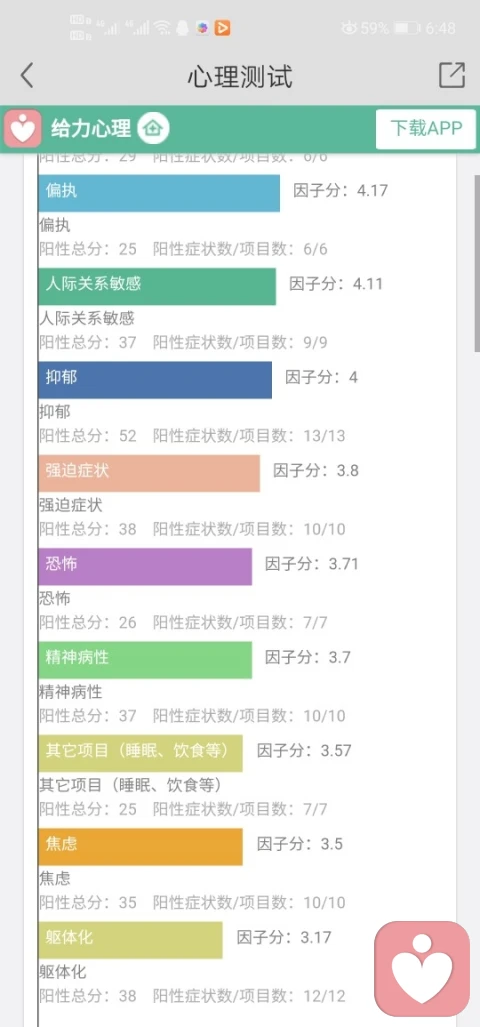Select the 其它项目（睡眠、饮食等） bar
The image size is (480, 1027).
tap(141, 753)
